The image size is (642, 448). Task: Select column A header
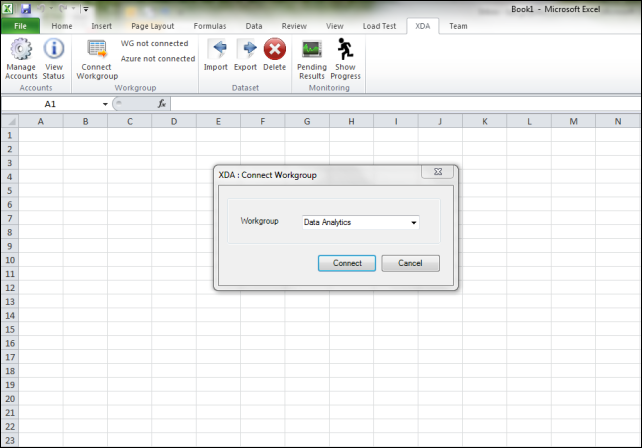[41, 121]
